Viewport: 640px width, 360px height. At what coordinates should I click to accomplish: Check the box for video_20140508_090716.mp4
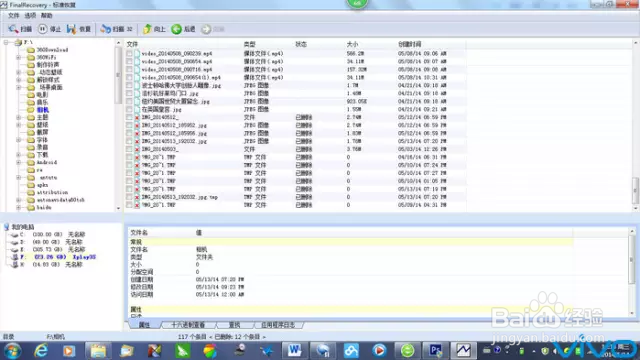[129, 69]
